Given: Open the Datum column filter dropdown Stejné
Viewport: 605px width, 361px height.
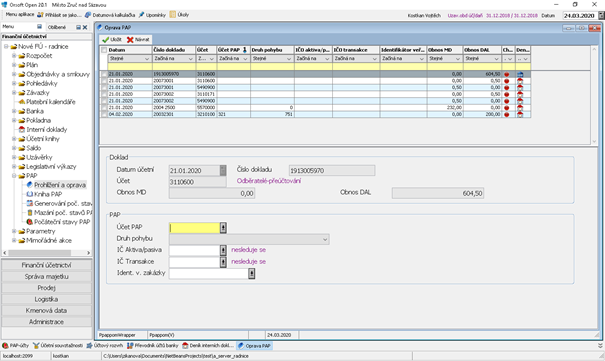Looking at the screenshot, I should tap(129, 59).
